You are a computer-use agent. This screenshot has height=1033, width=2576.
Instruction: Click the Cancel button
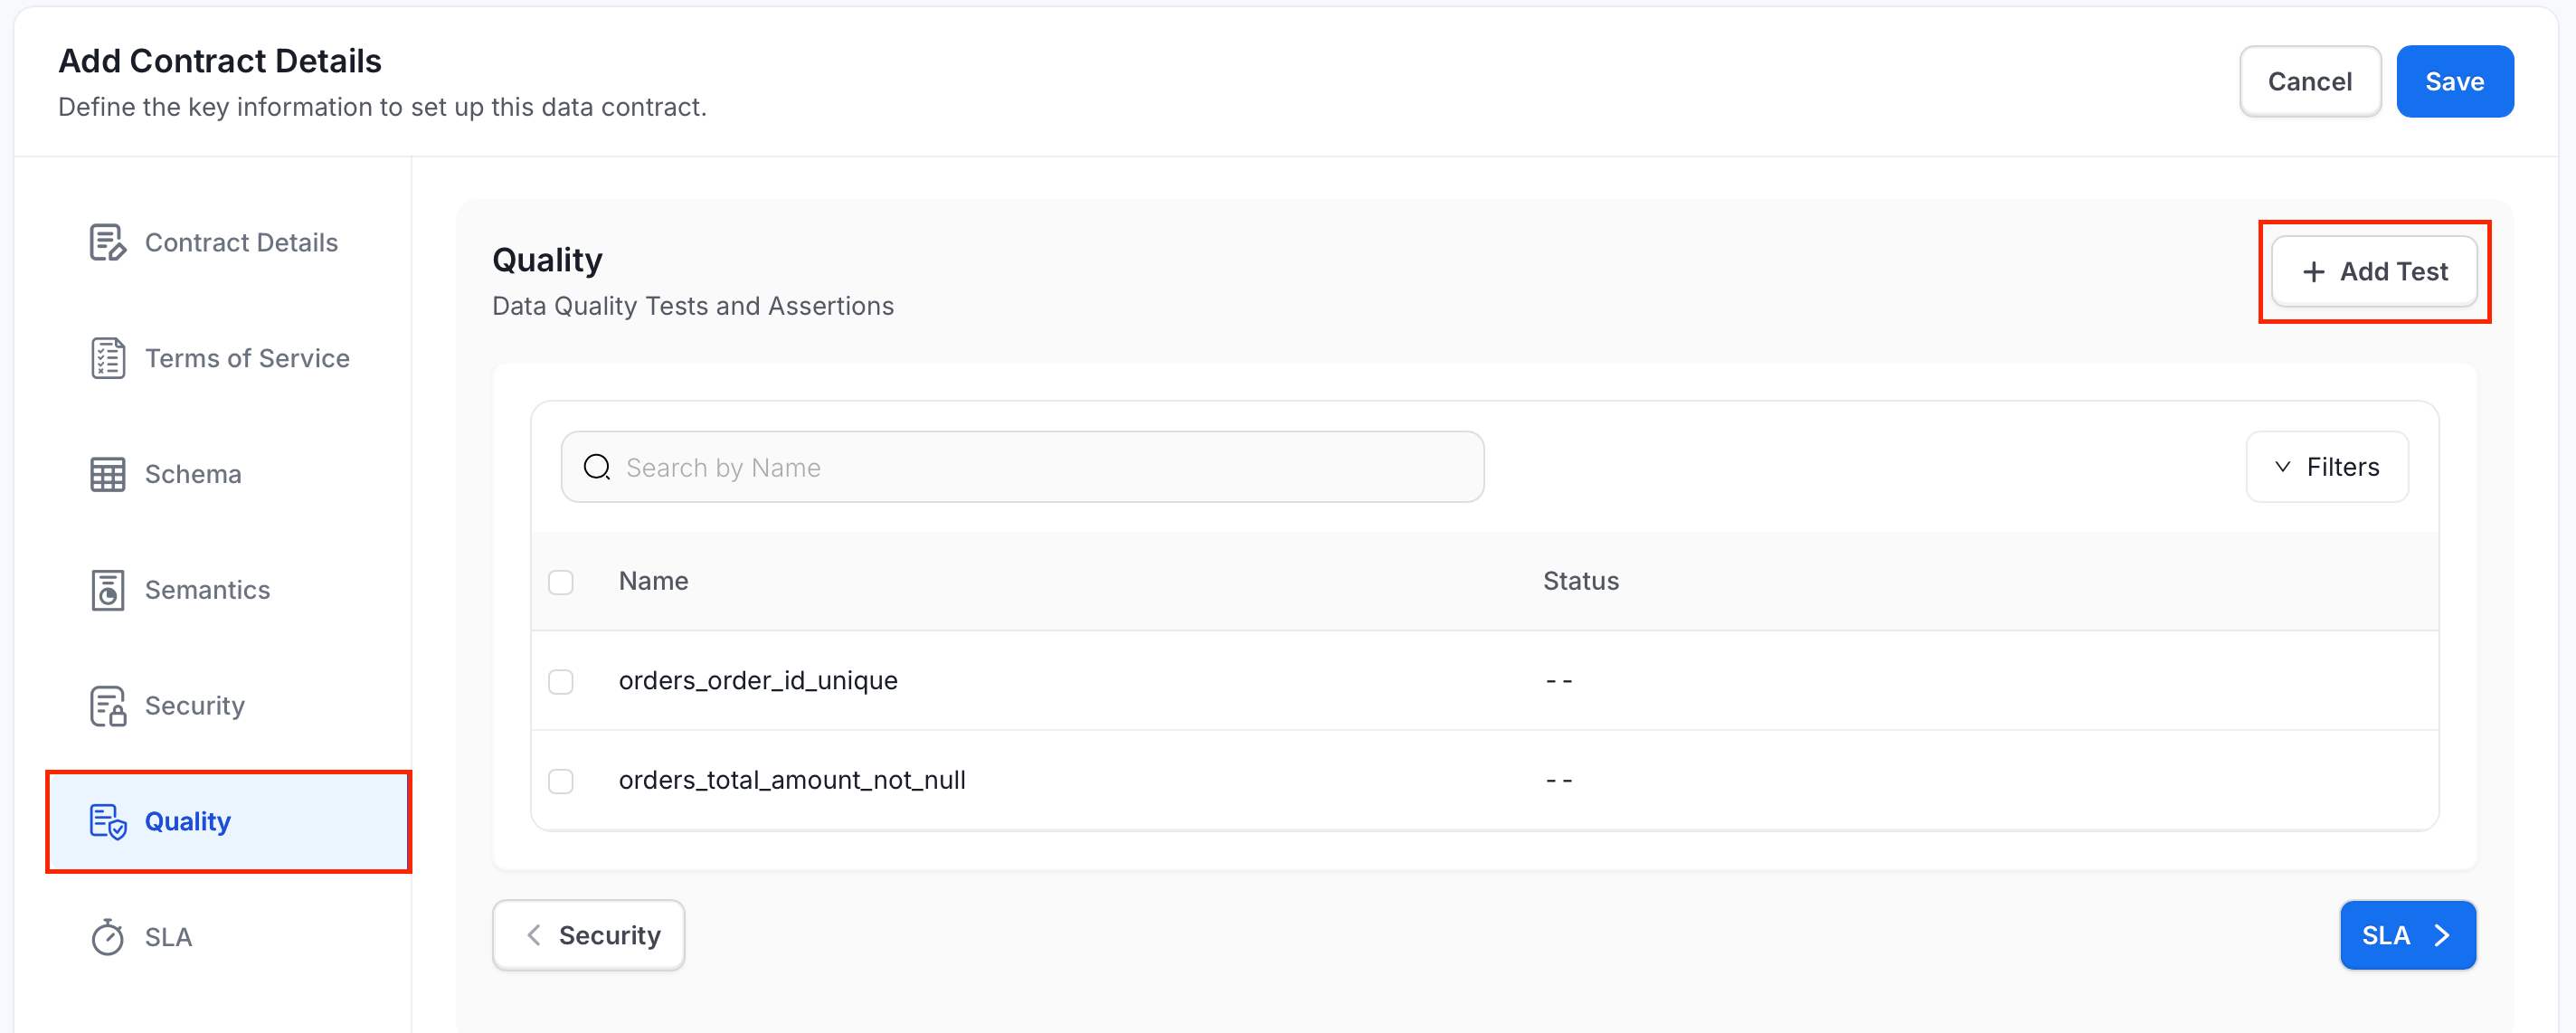tap(2310, 81)
